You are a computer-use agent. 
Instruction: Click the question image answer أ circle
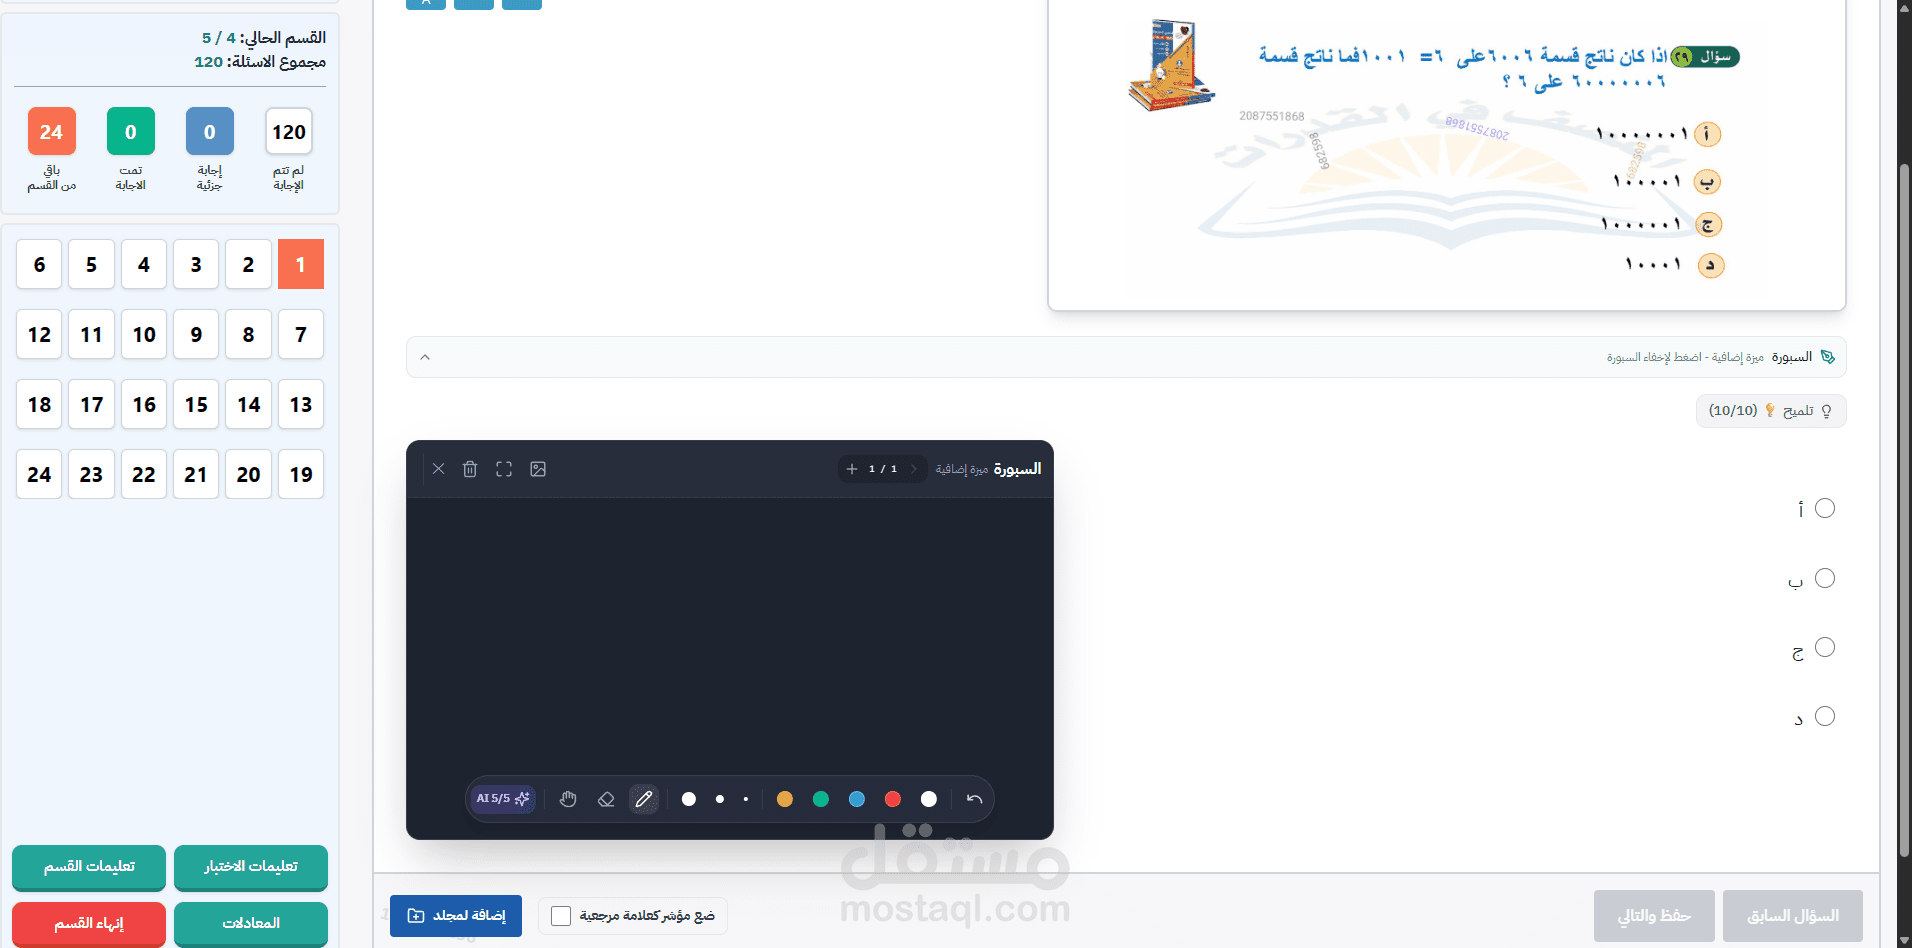coord(1707,134)
